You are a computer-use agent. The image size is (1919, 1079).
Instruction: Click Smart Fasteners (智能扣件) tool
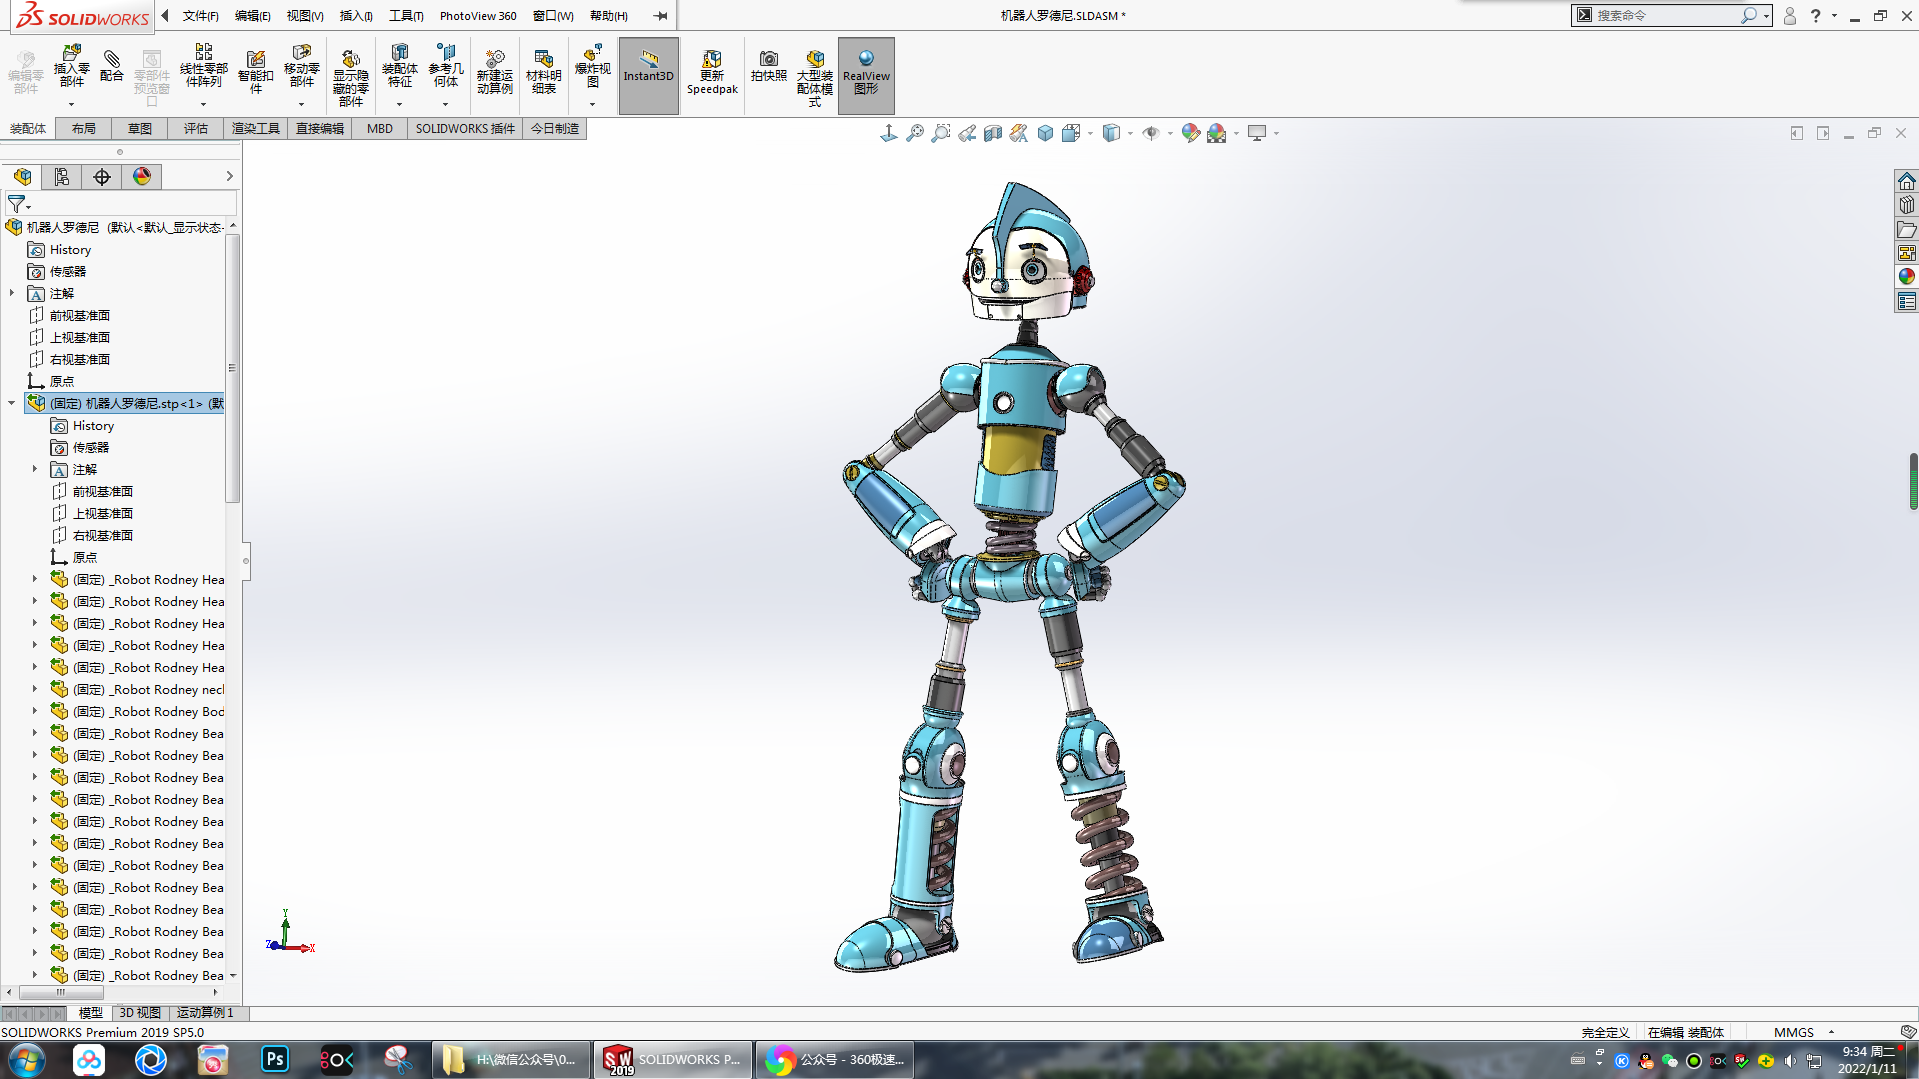point(256,72)
